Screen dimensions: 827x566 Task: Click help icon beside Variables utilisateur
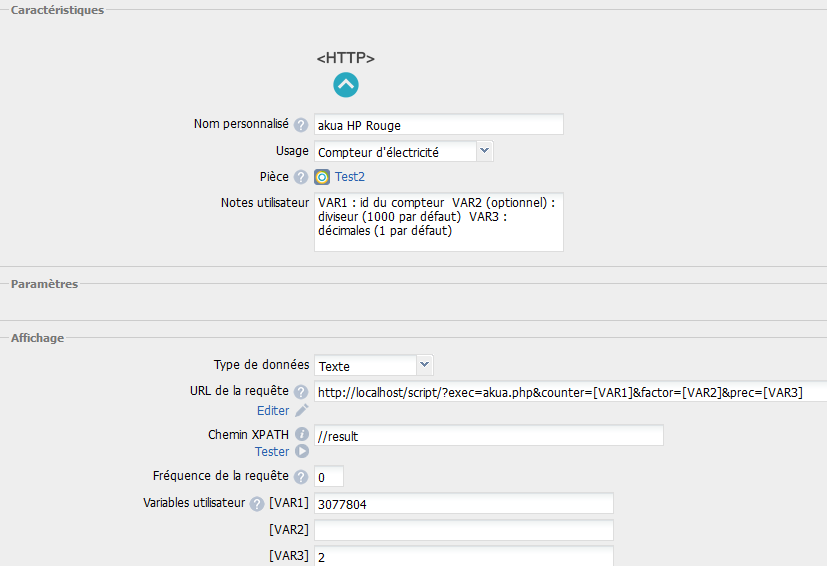(257, 504)
